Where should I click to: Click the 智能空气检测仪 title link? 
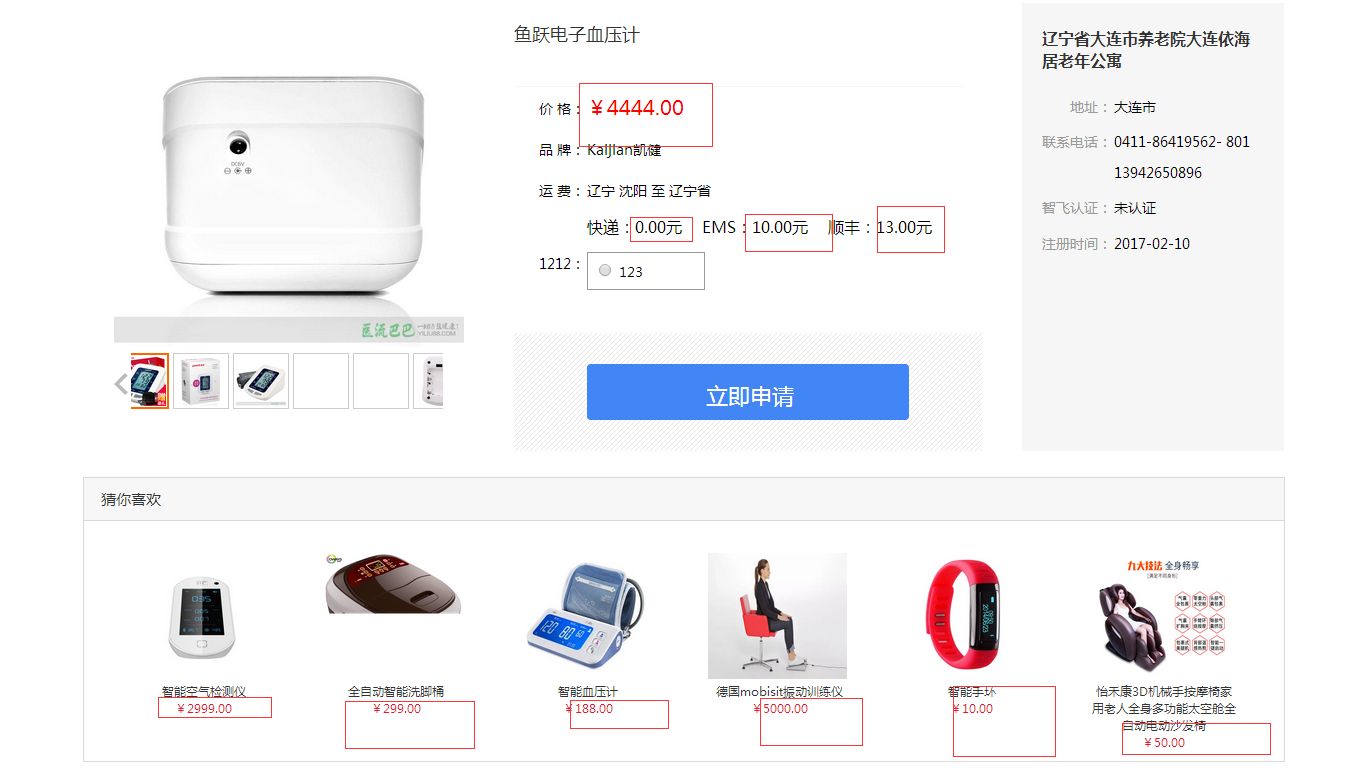[203, 691]
